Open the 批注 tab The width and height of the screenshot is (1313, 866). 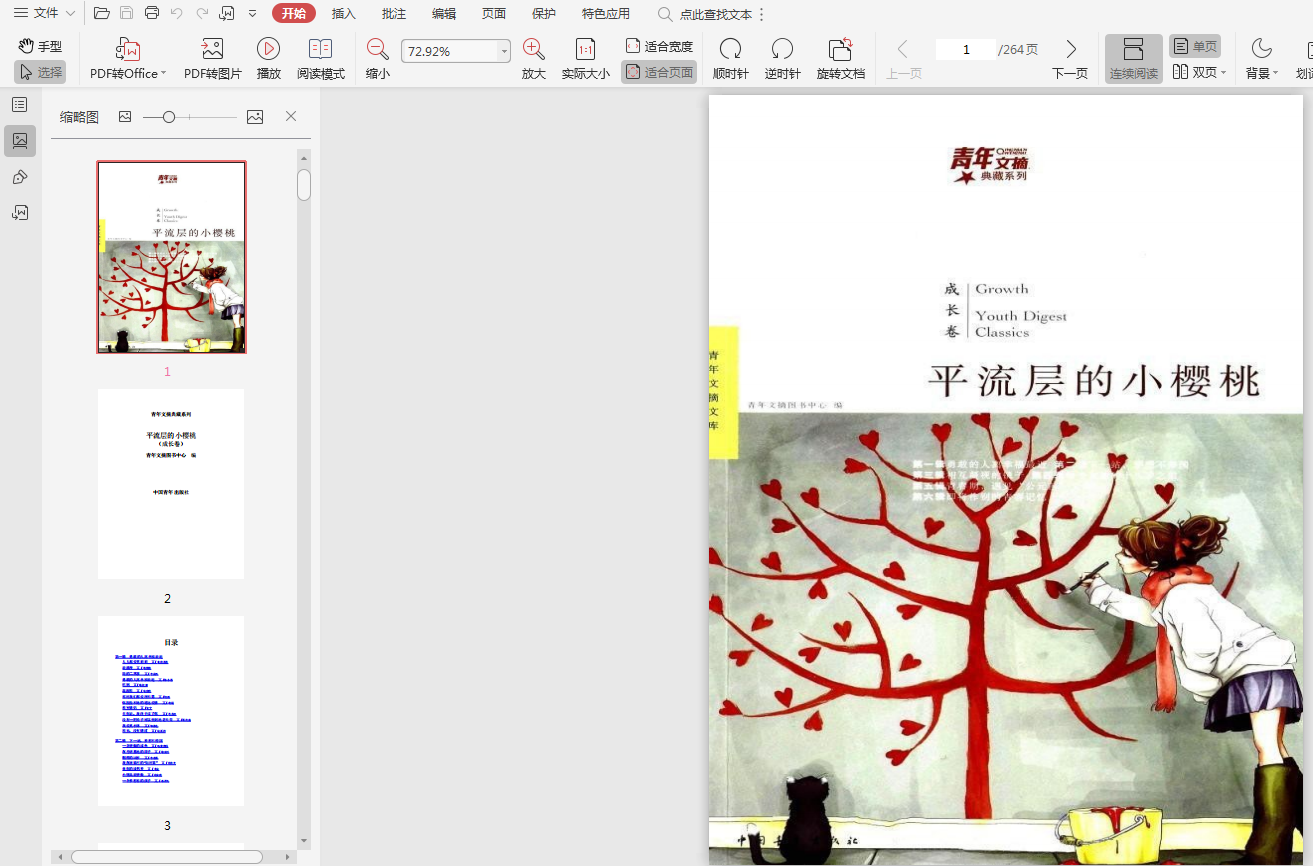[x=394, y=14]
